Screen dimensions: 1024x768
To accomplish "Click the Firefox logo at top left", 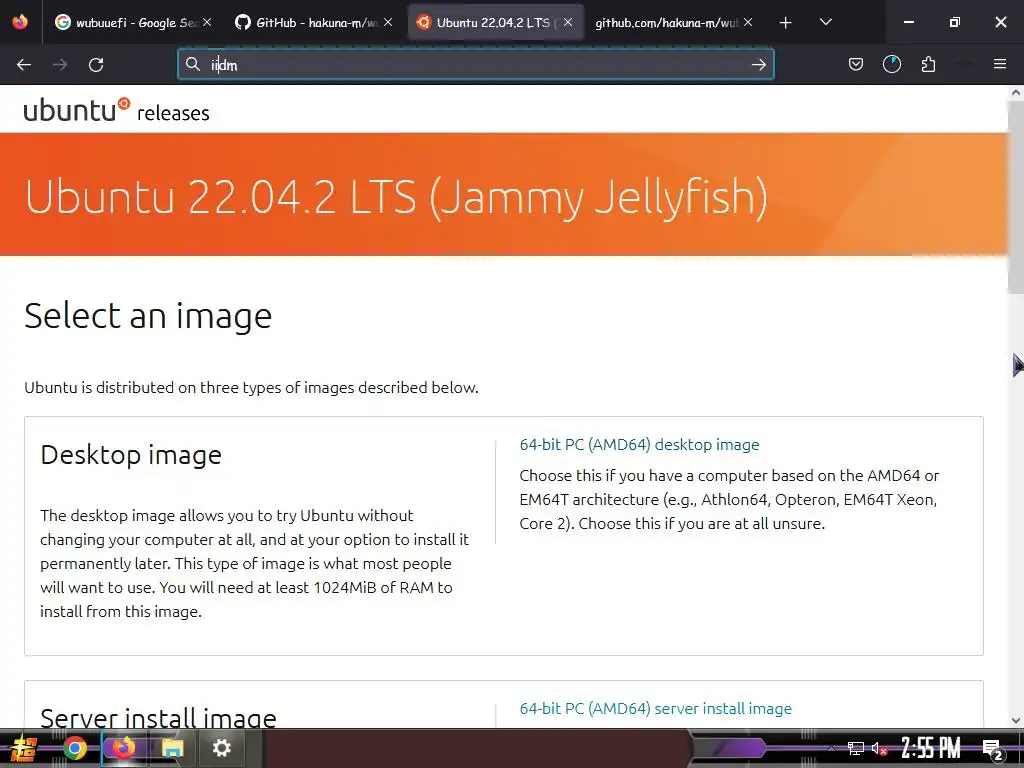I will coord(20,22).
